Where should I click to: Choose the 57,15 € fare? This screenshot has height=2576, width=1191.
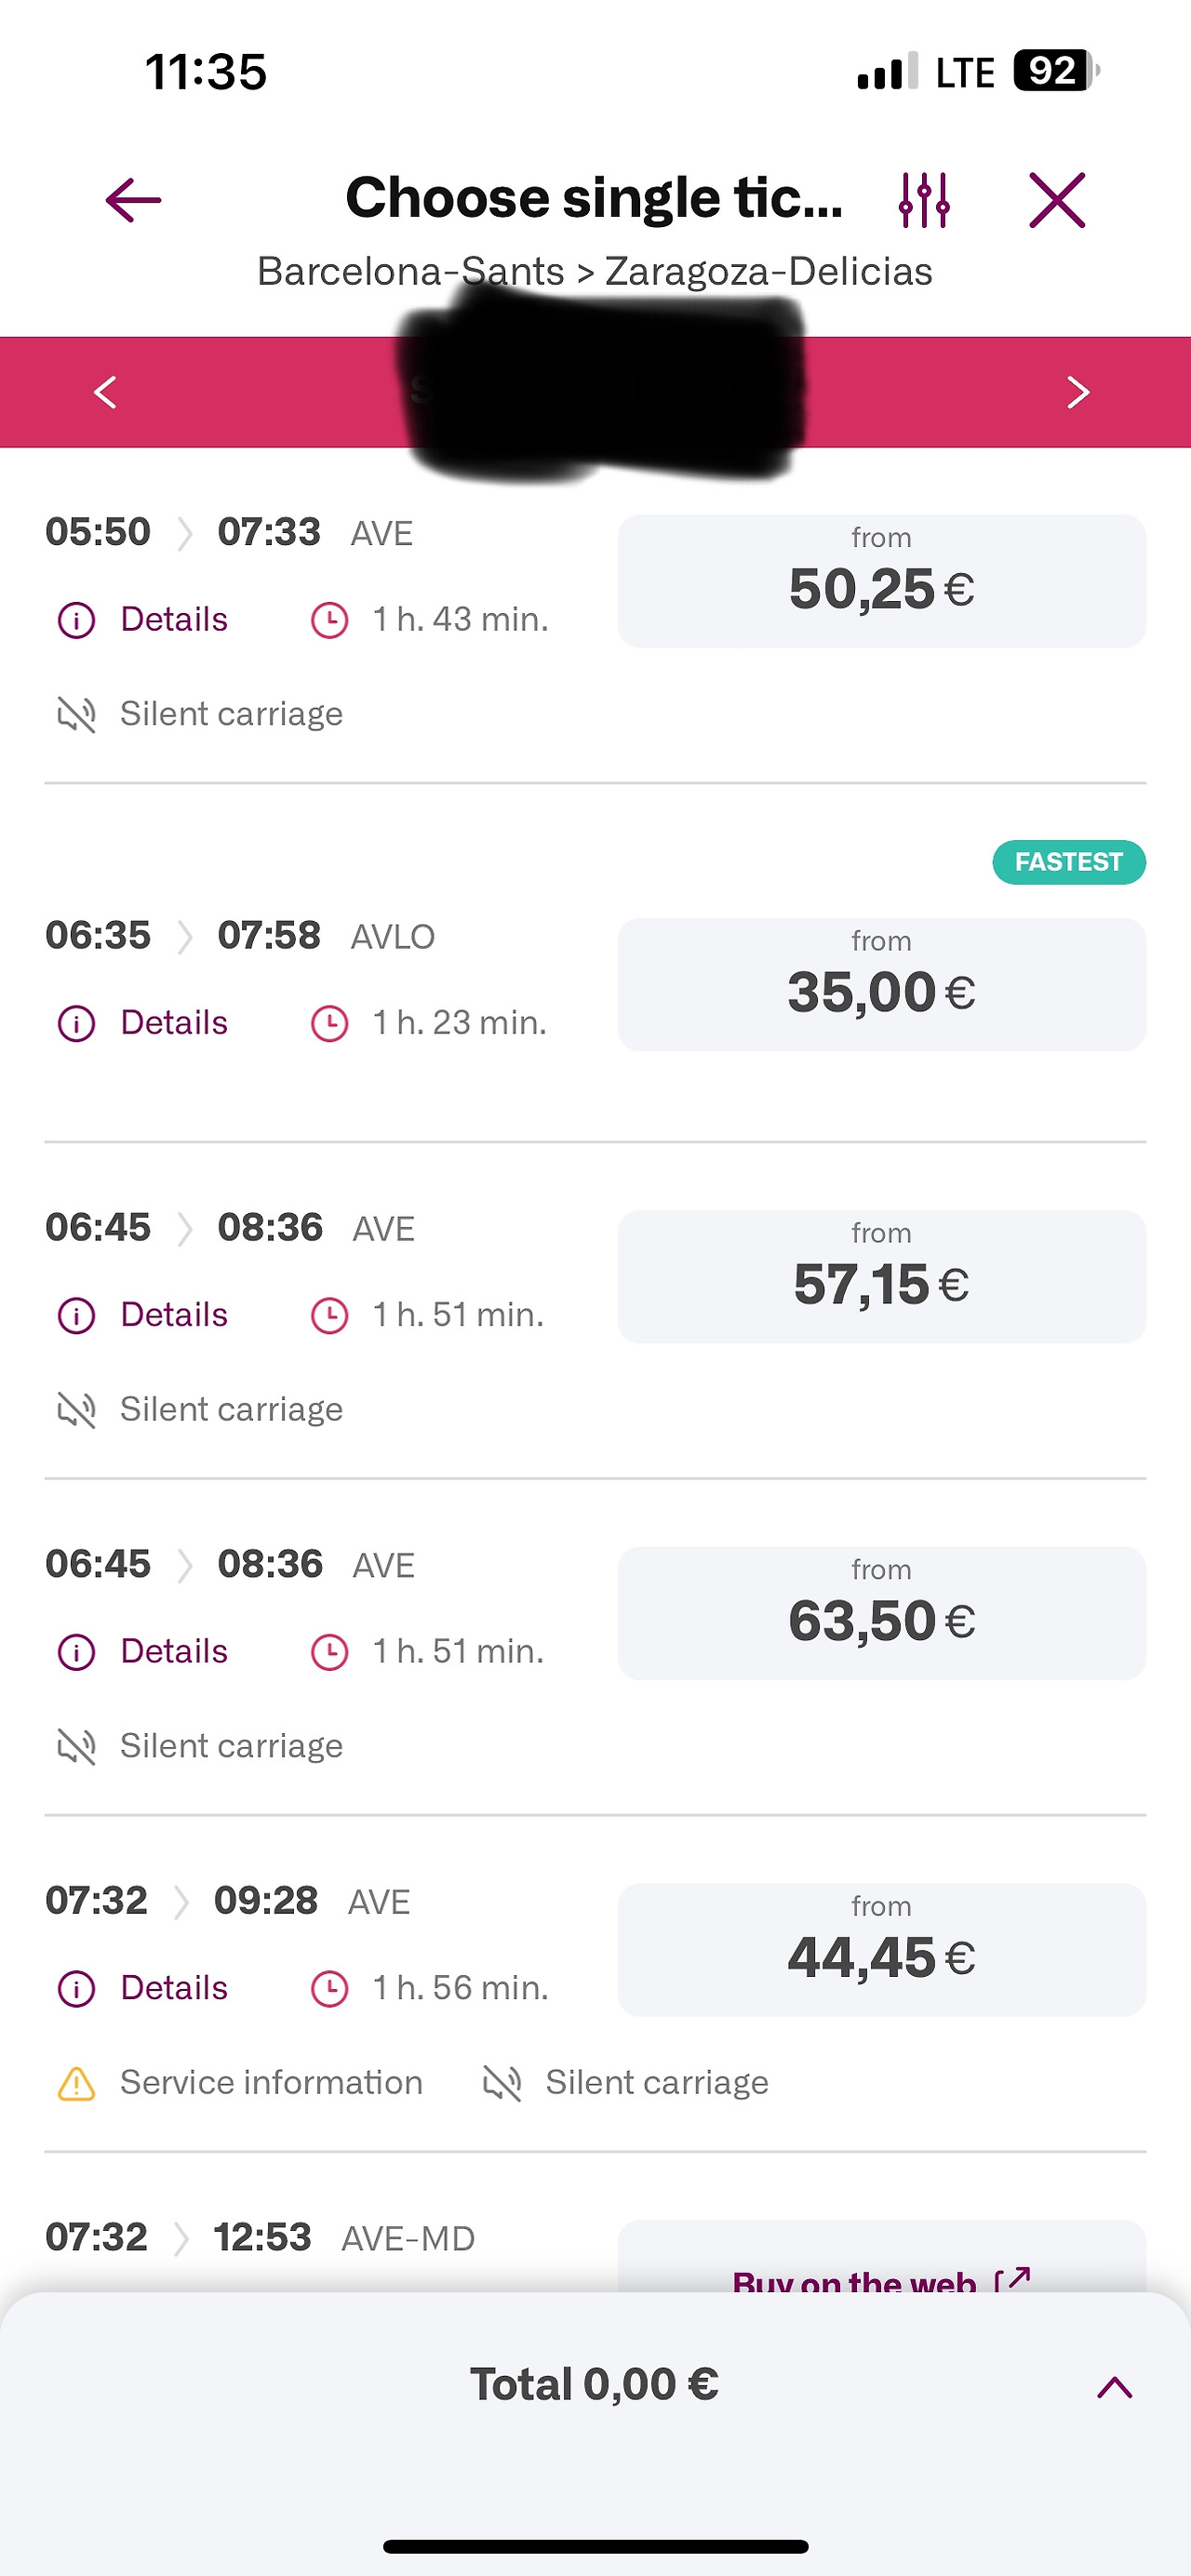[x=881, y=1276]
